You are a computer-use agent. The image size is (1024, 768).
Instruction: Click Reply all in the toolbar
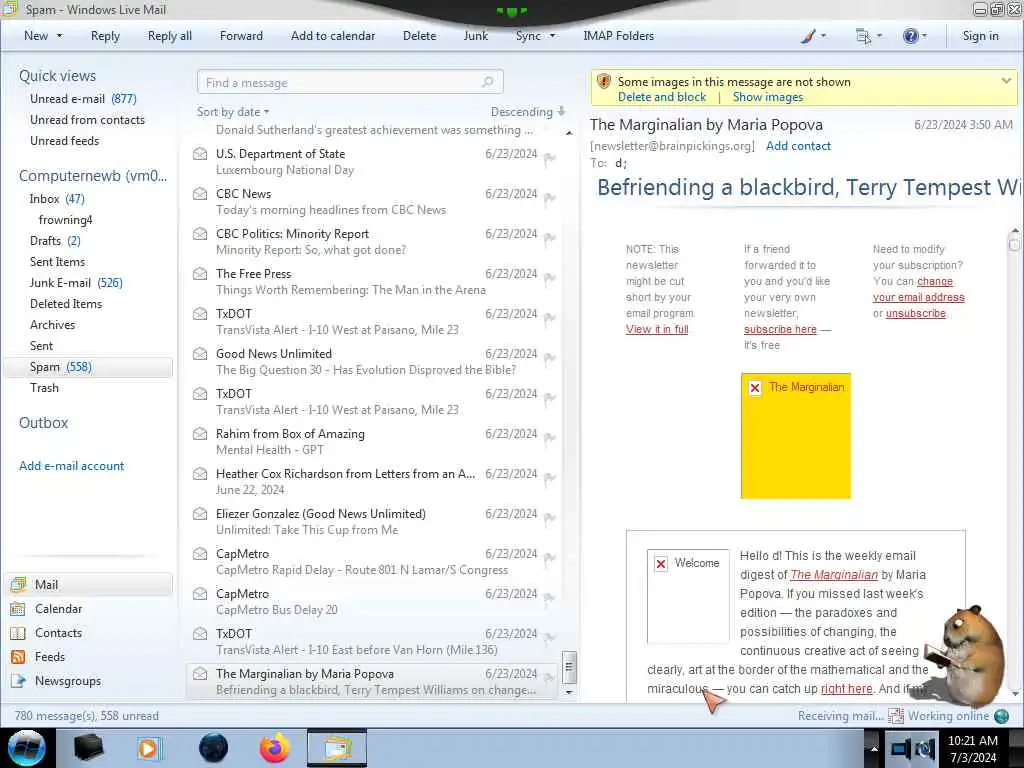(170, 36)
